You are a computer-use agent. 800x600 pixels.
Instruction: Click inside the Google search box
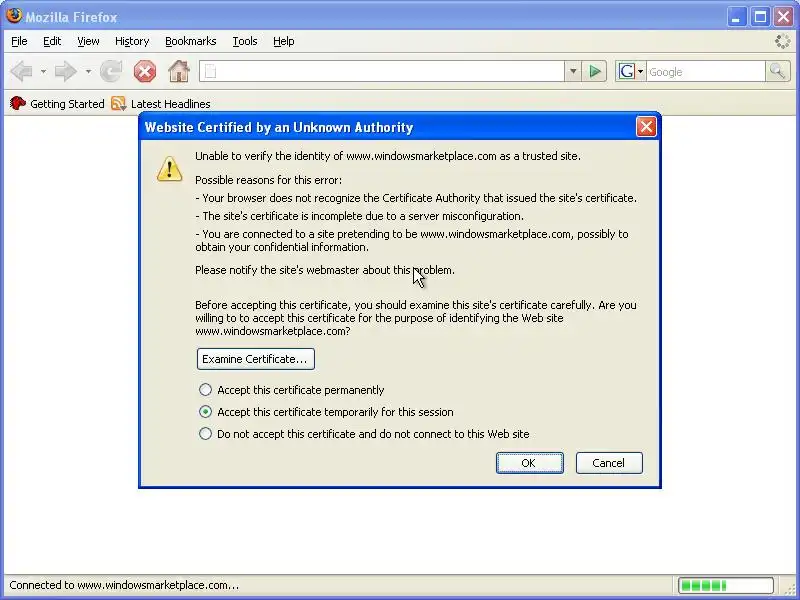click(x=706, y=71)
